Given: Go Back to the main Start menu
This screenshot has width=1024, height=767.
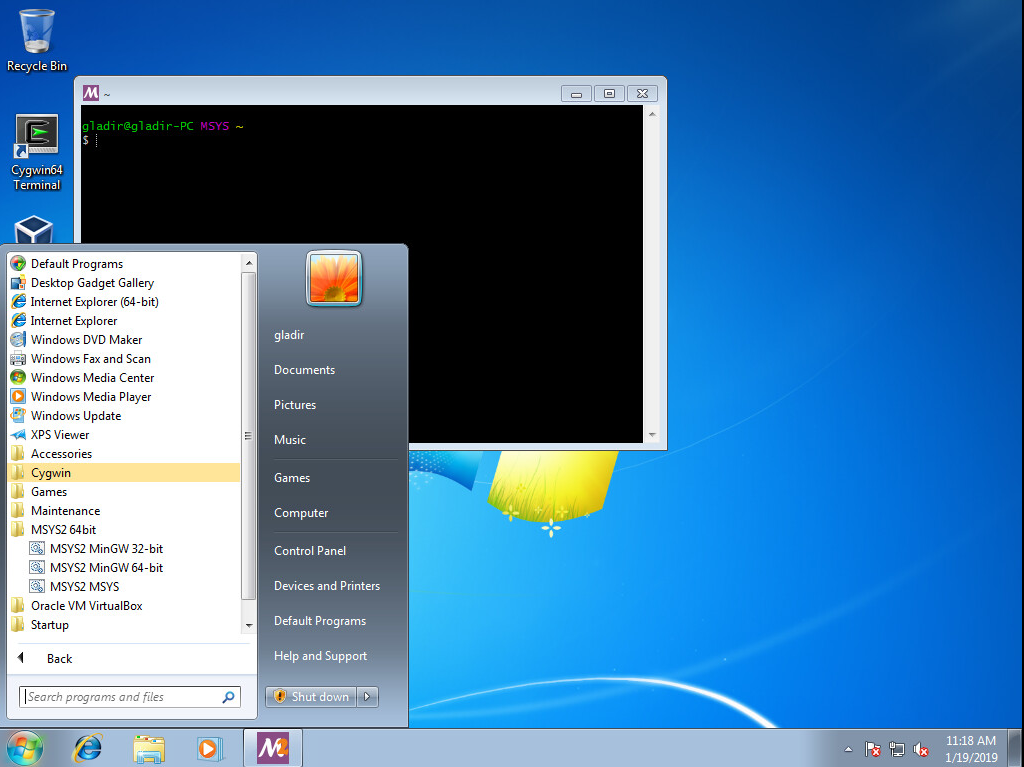Looking at the screenshot, I should pos(58,659).
